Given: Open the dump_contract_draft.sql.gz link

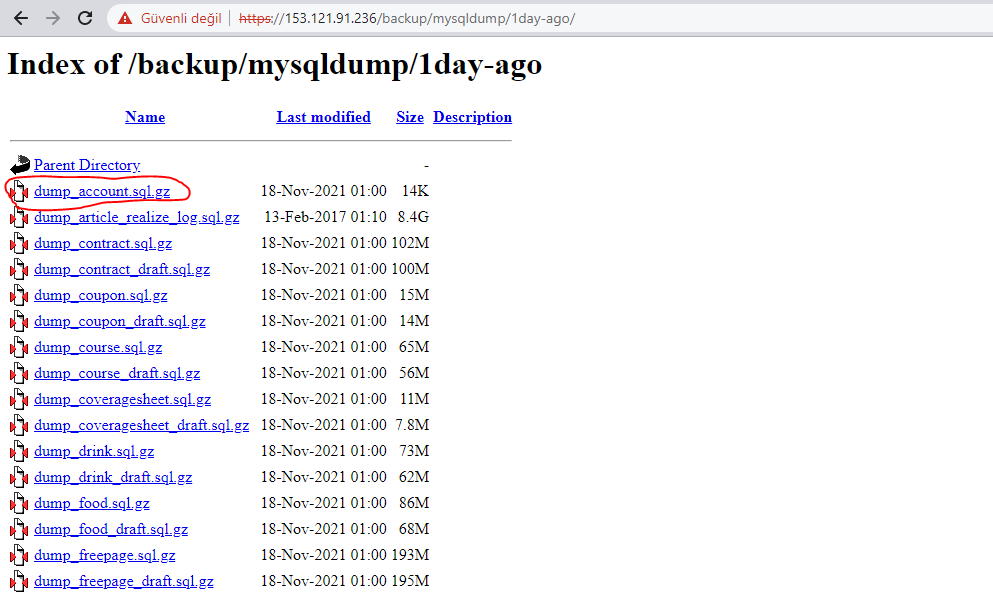Looking at the screenshot, I should (122, 269).
